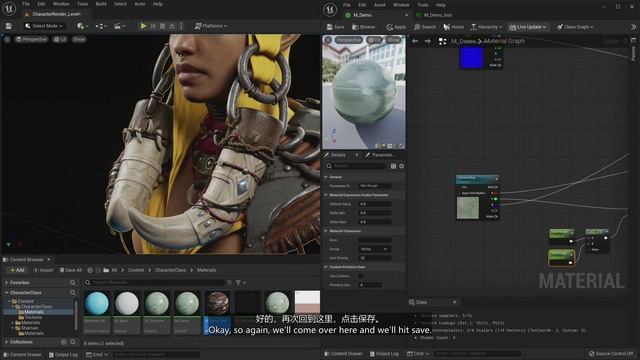
Task: Click the Content Browser history icon
Action: [90, 270]
